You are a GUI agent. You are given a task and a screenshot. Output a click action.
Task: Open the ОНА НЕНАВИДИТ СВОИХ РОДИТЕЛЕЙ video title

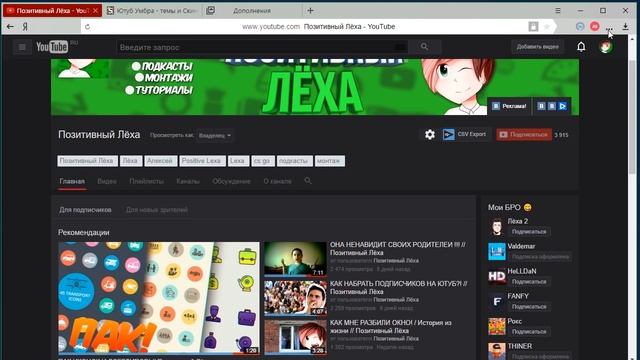click(398, 248)
